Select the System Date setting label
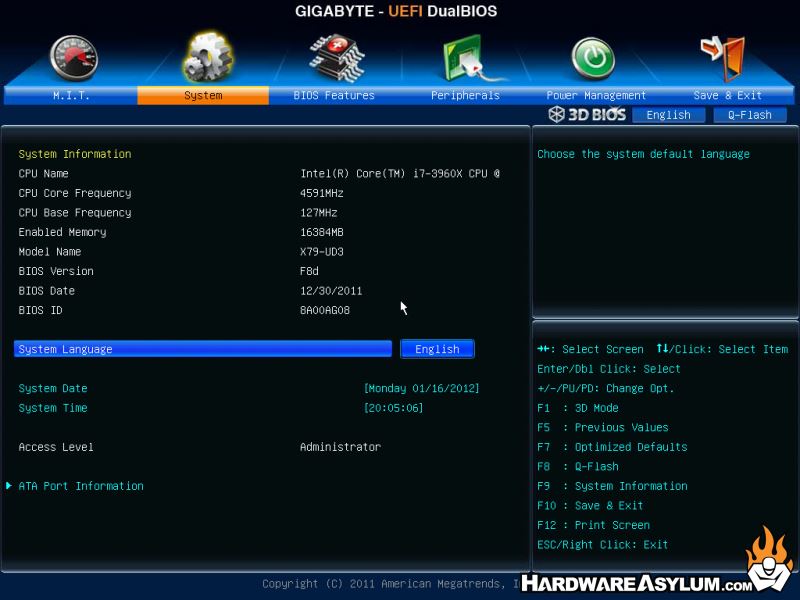Screen dimensions: 800x600 coord(53,388)
